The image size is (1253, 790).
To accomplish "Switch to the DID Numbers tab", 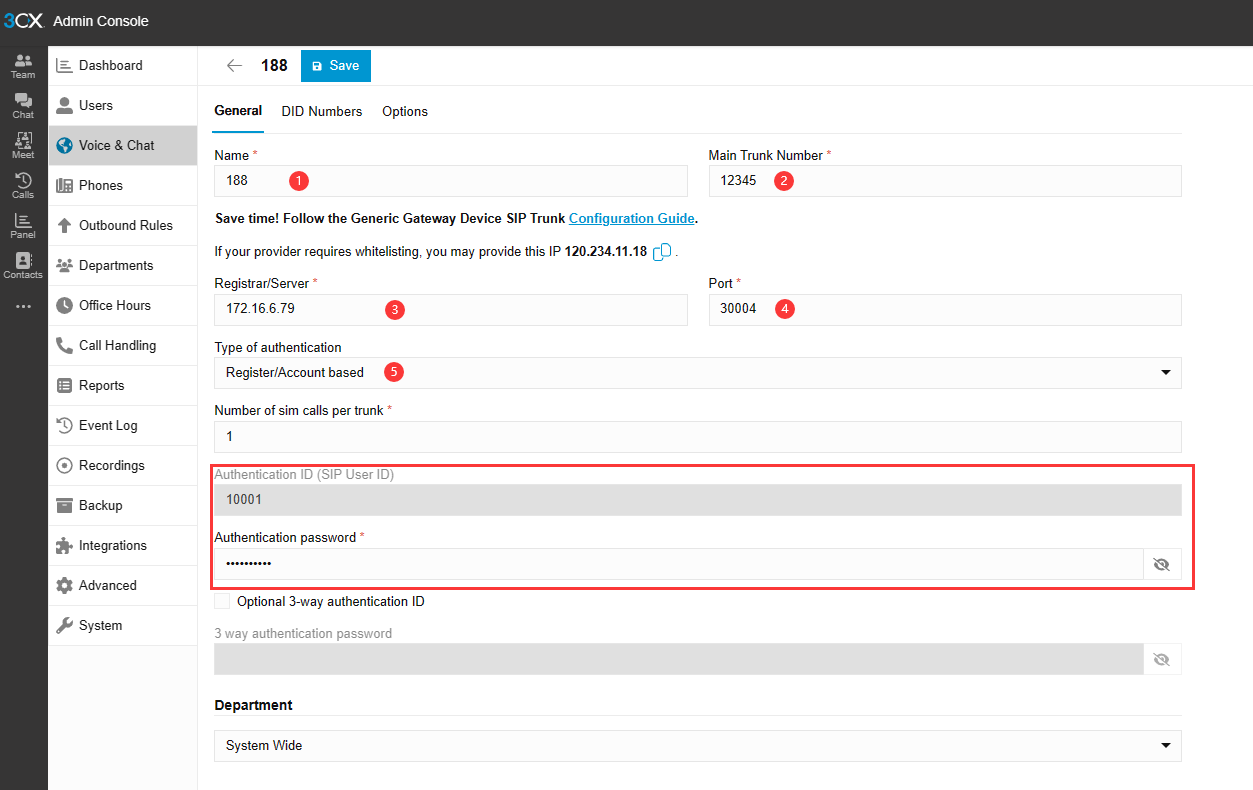I will click(322, 111).
